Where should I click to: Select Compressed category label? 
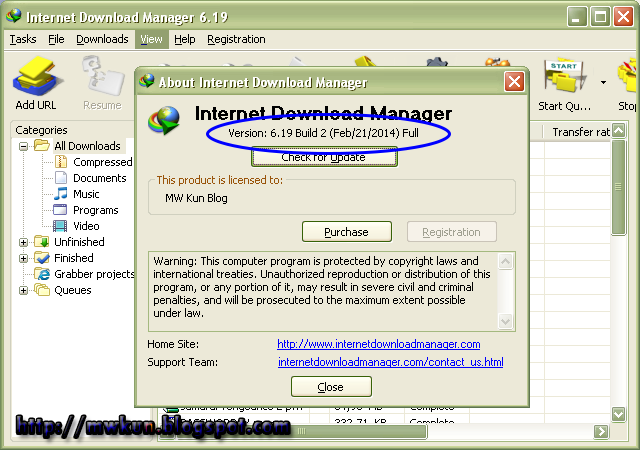point(102,162)
